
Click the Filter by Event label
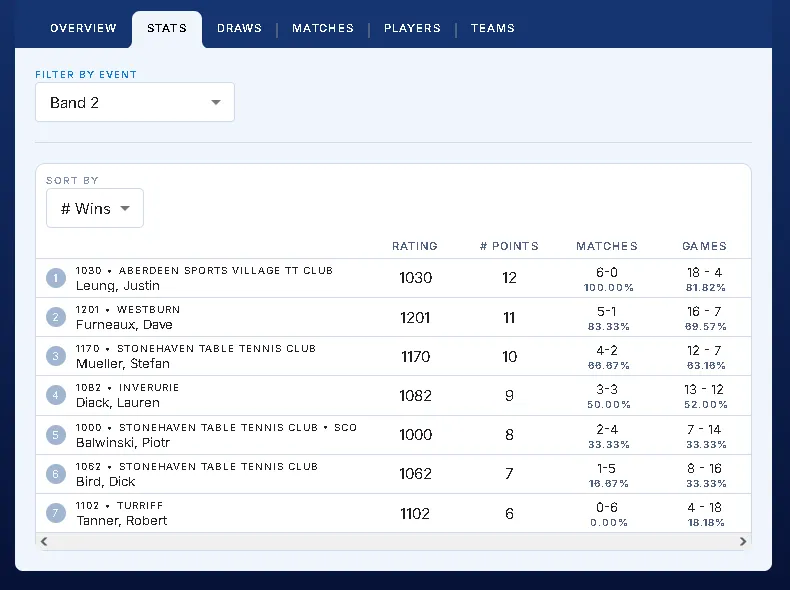[x=86, y=75]
